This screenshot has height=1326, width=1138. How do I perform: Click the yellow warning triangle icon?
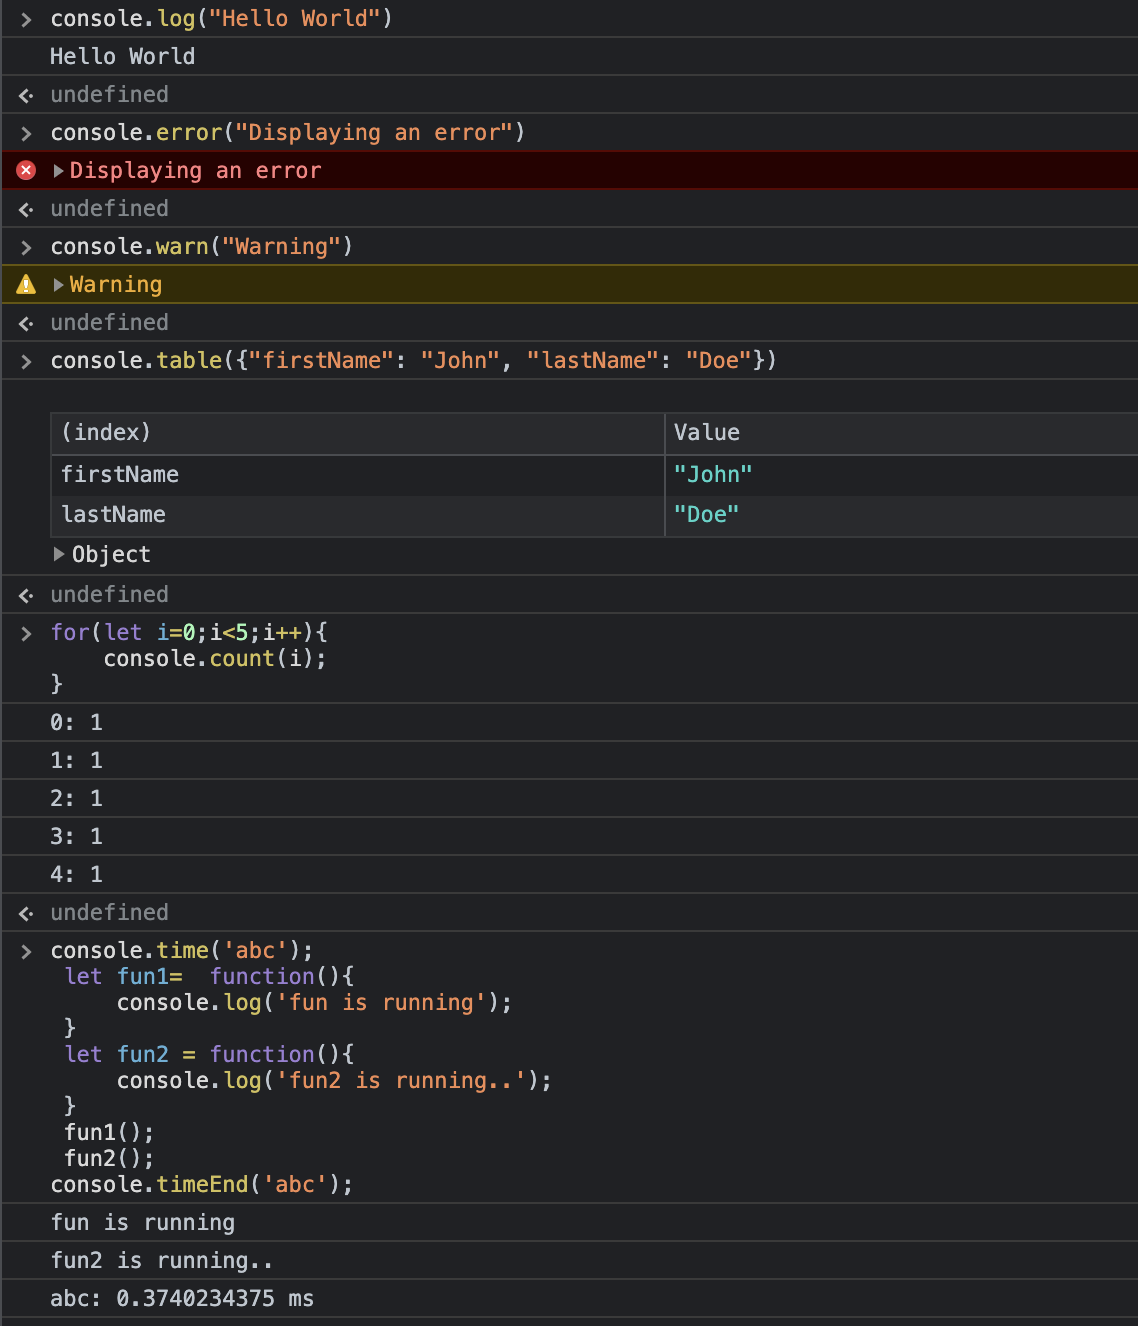point(26,285)
